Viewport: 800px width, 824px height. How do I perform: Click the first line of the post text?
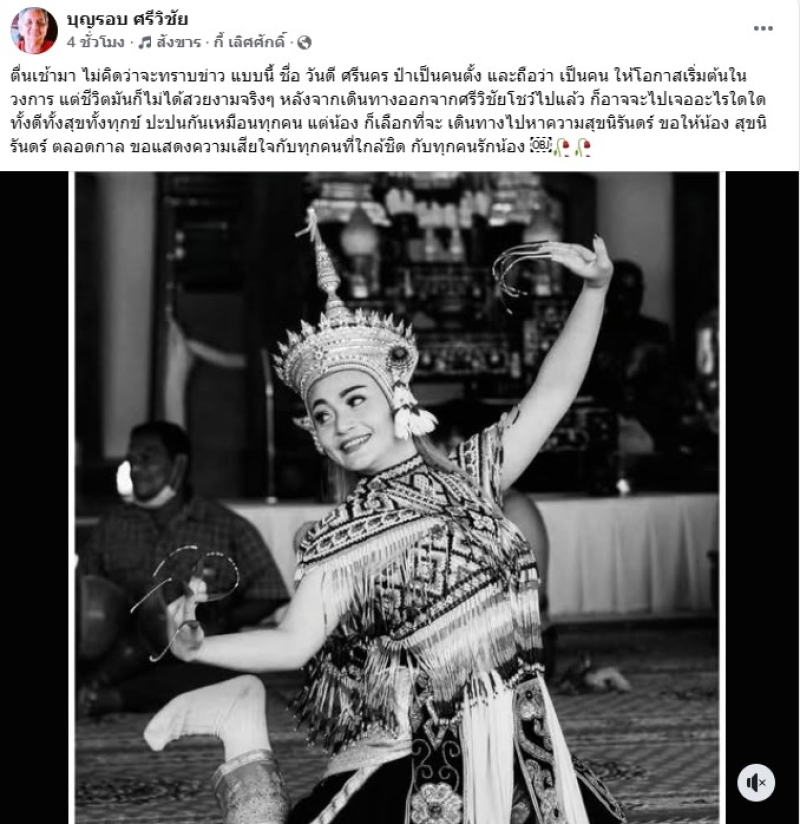click(378, 76)
